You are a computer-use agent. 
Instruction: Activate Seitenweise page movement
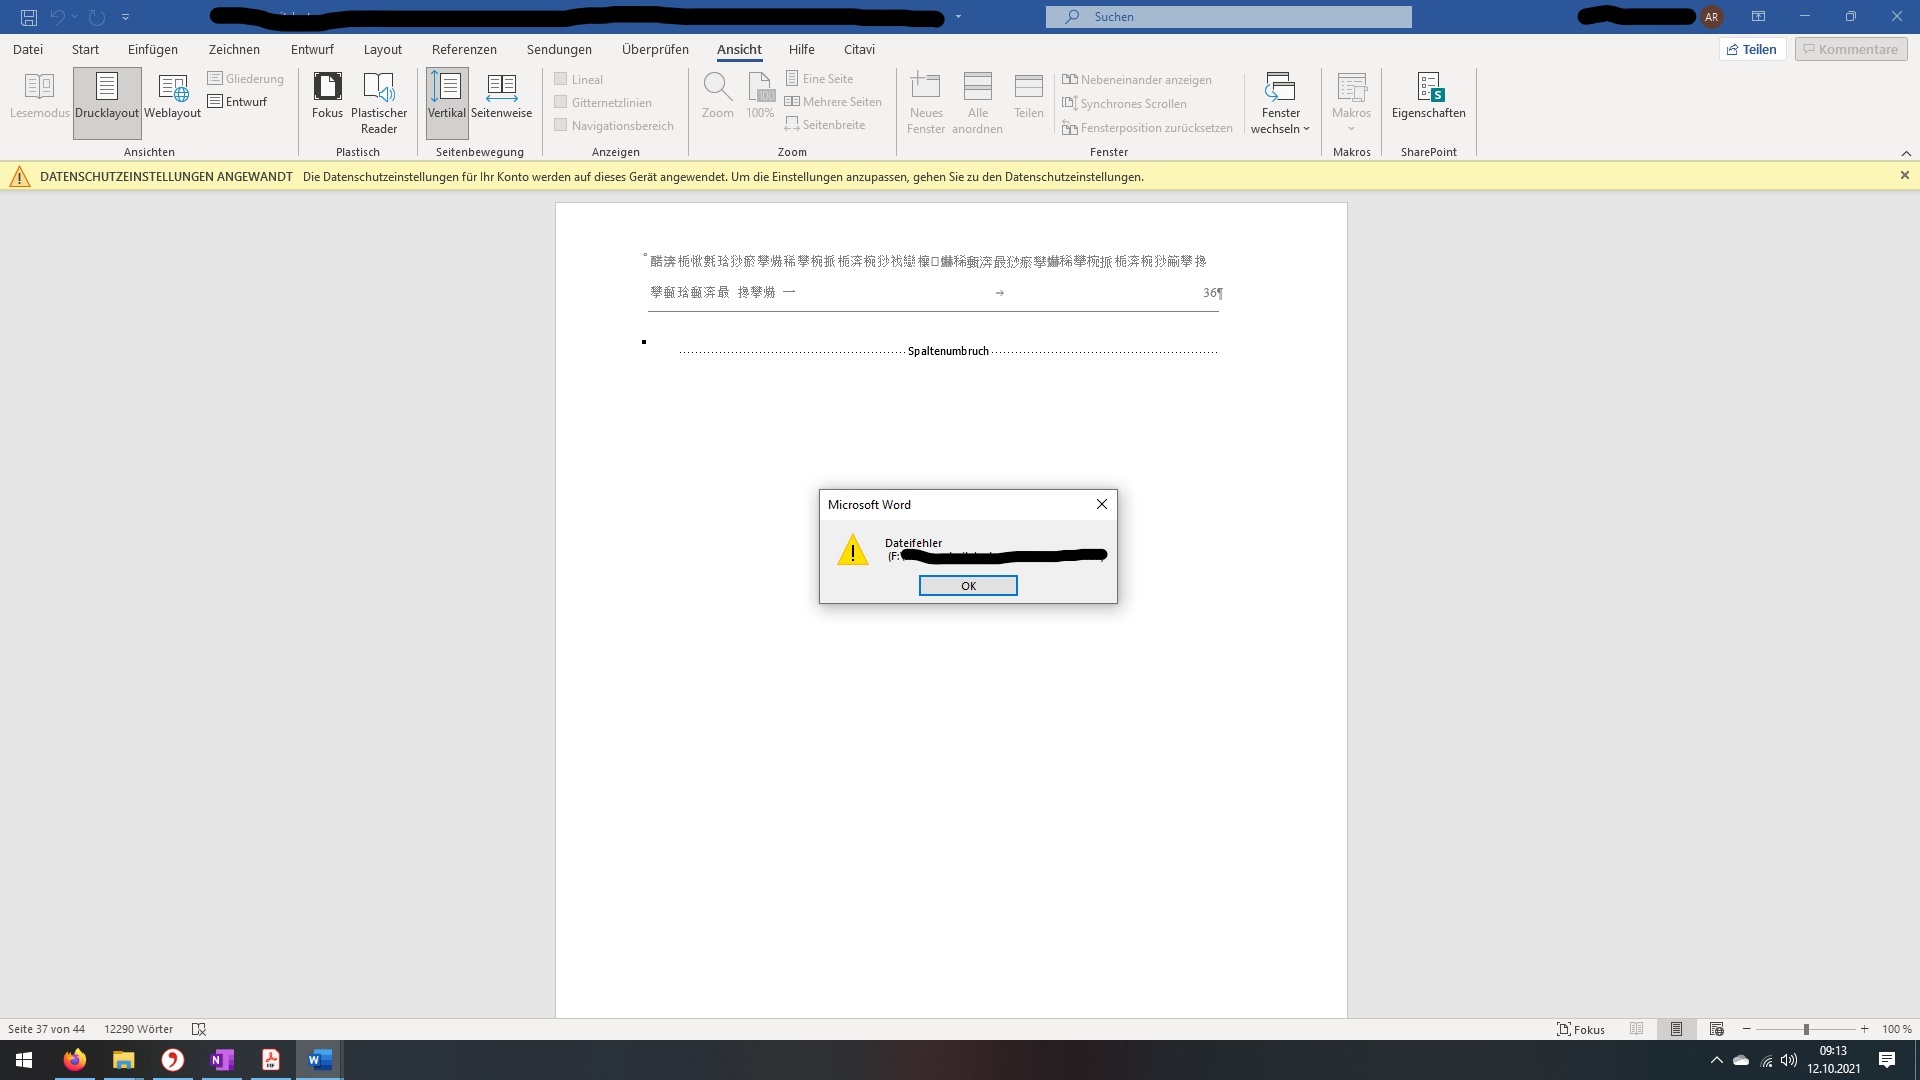(502, 95)
